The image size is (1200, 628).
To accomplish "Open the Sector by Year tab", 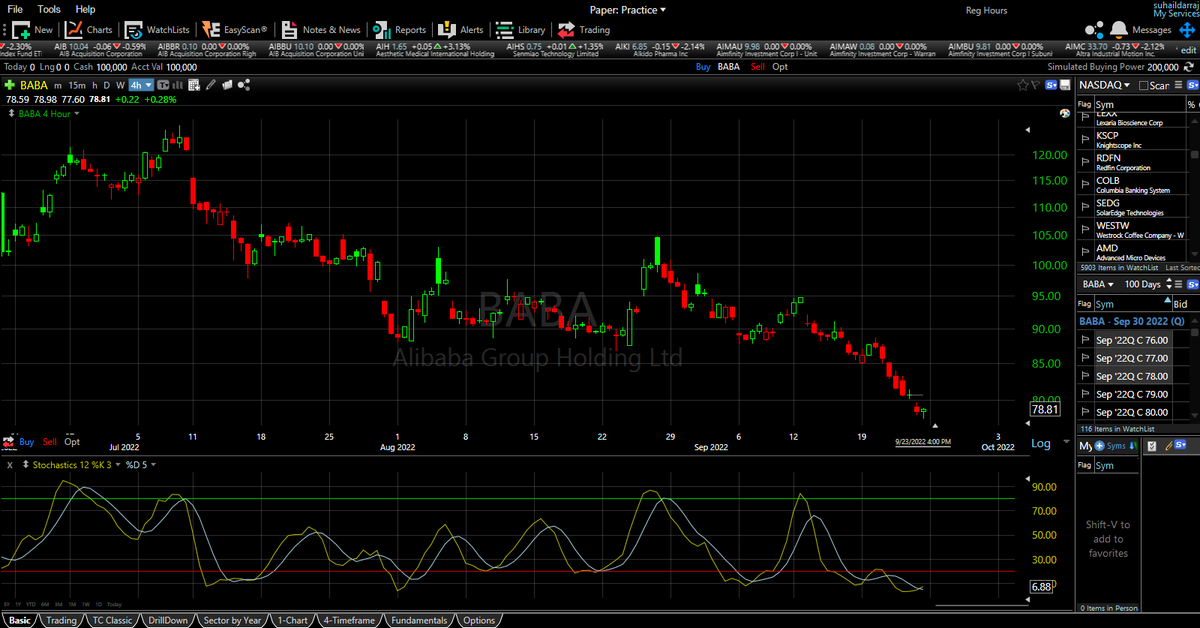I will point(232,620).
